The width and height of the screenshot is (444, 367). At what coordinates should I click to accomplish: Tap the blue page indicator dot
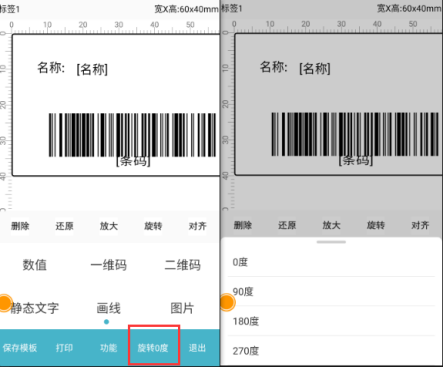point(106,322)
